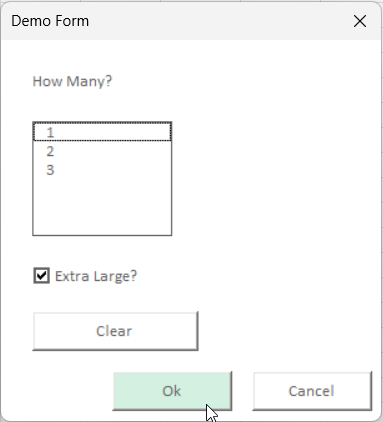
Task: Close the Demo Form dialog with X
Action: pyautogui.click(x=360, y=21)
